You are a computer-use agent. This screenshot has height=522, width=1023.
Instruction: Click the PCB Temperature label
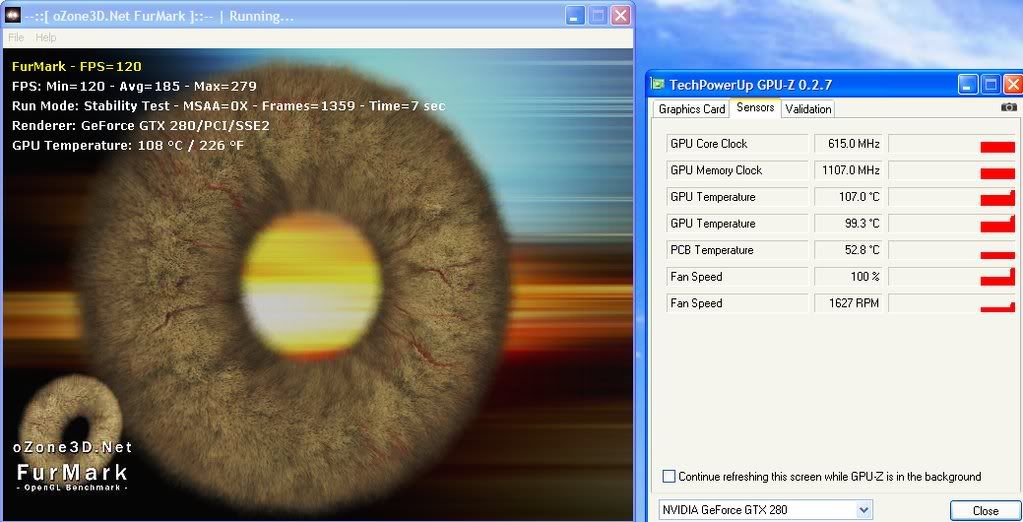737,250
